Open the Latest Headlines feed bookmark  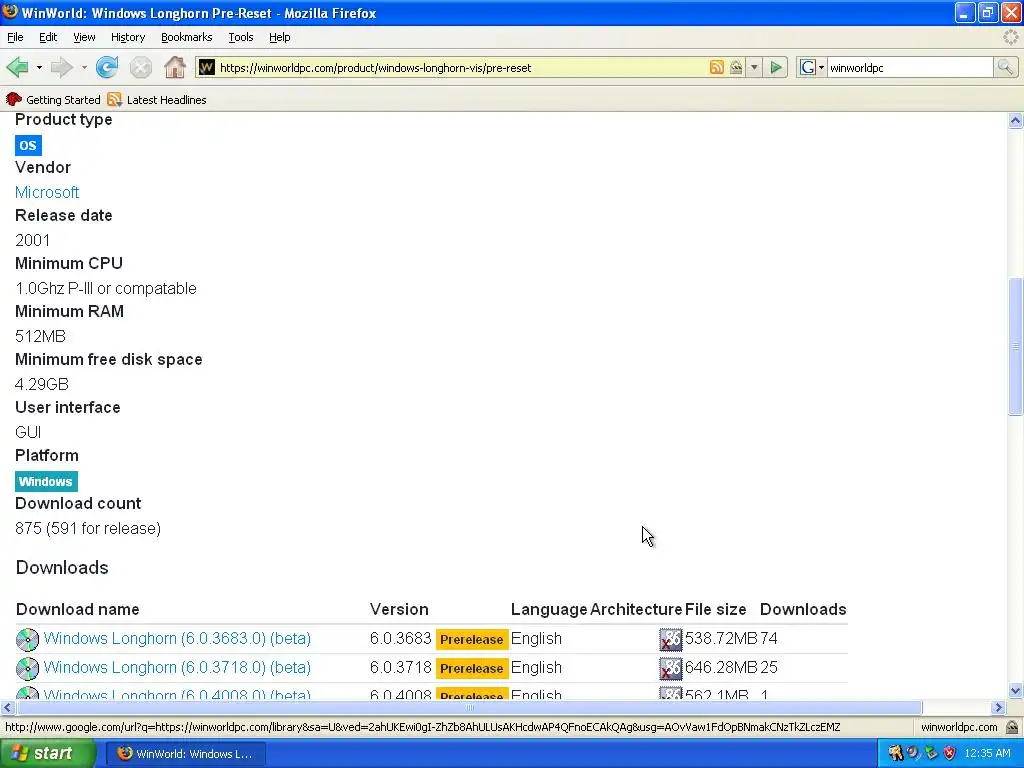[157, 100]
